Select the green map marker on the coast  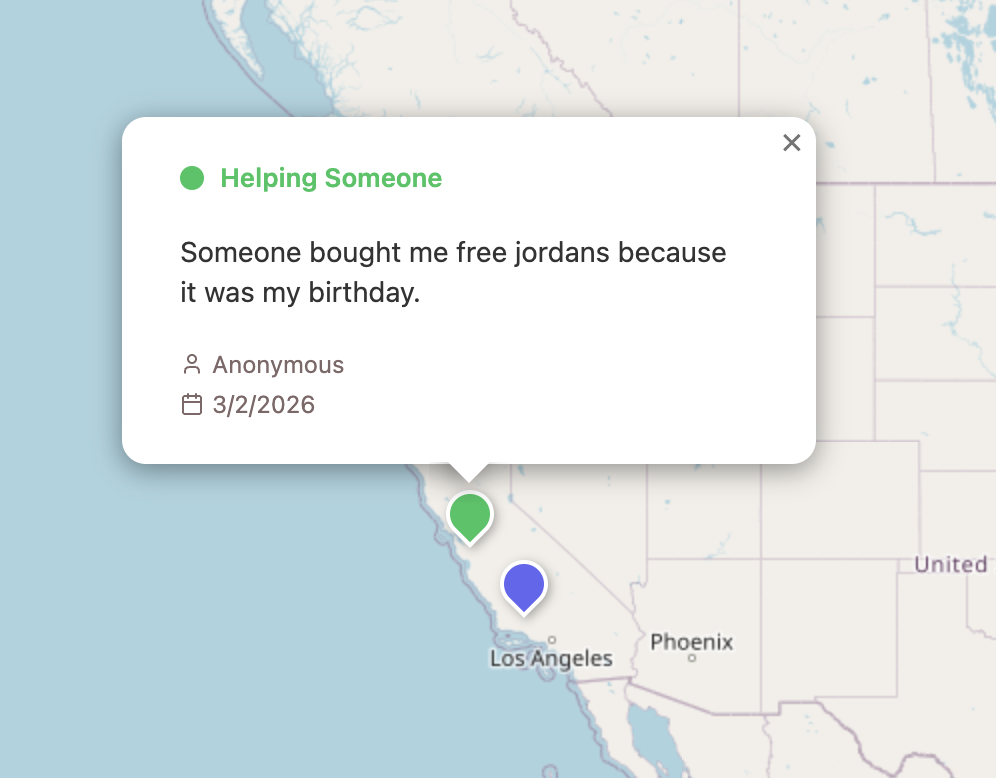point(469,515)
